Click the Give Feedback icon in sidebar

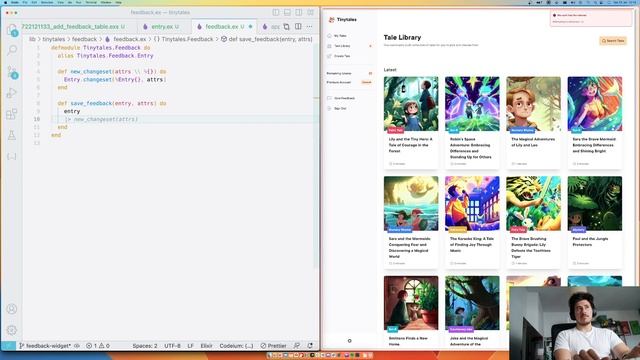329,98
